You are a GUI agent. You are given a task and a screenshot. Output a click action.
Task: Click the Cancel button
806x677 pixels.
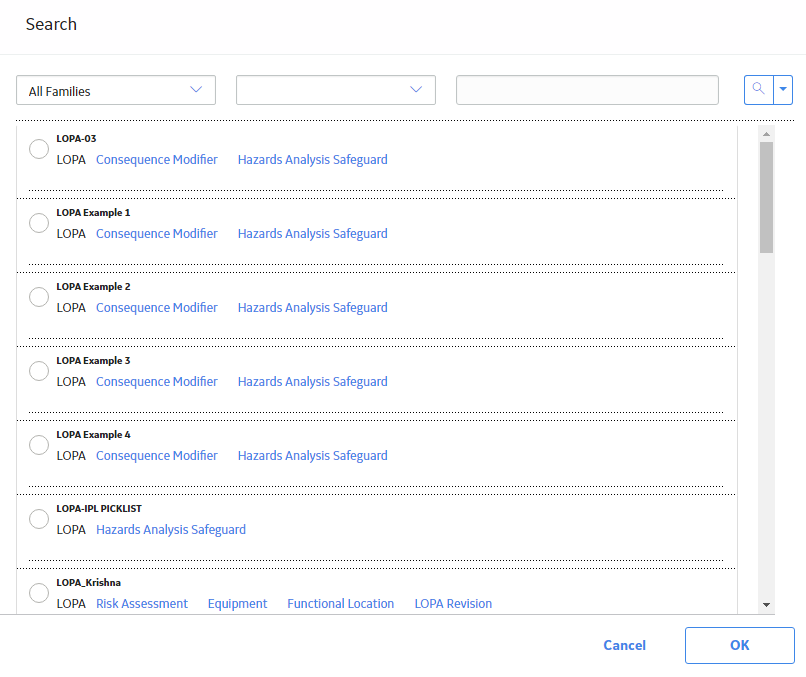625,645
